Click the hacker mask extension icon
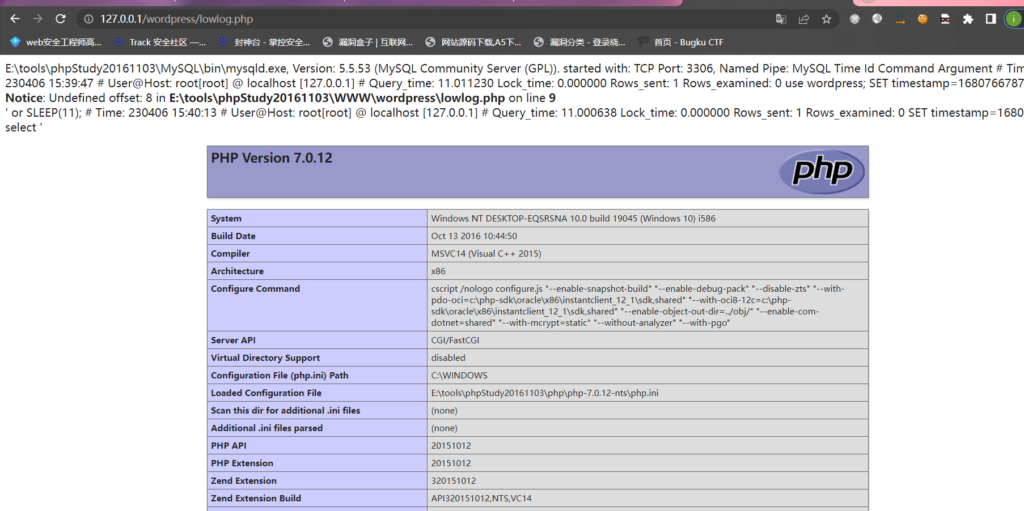Viewport: 1024px width, 511px height. pyautogui.click(x=944, y=19)
